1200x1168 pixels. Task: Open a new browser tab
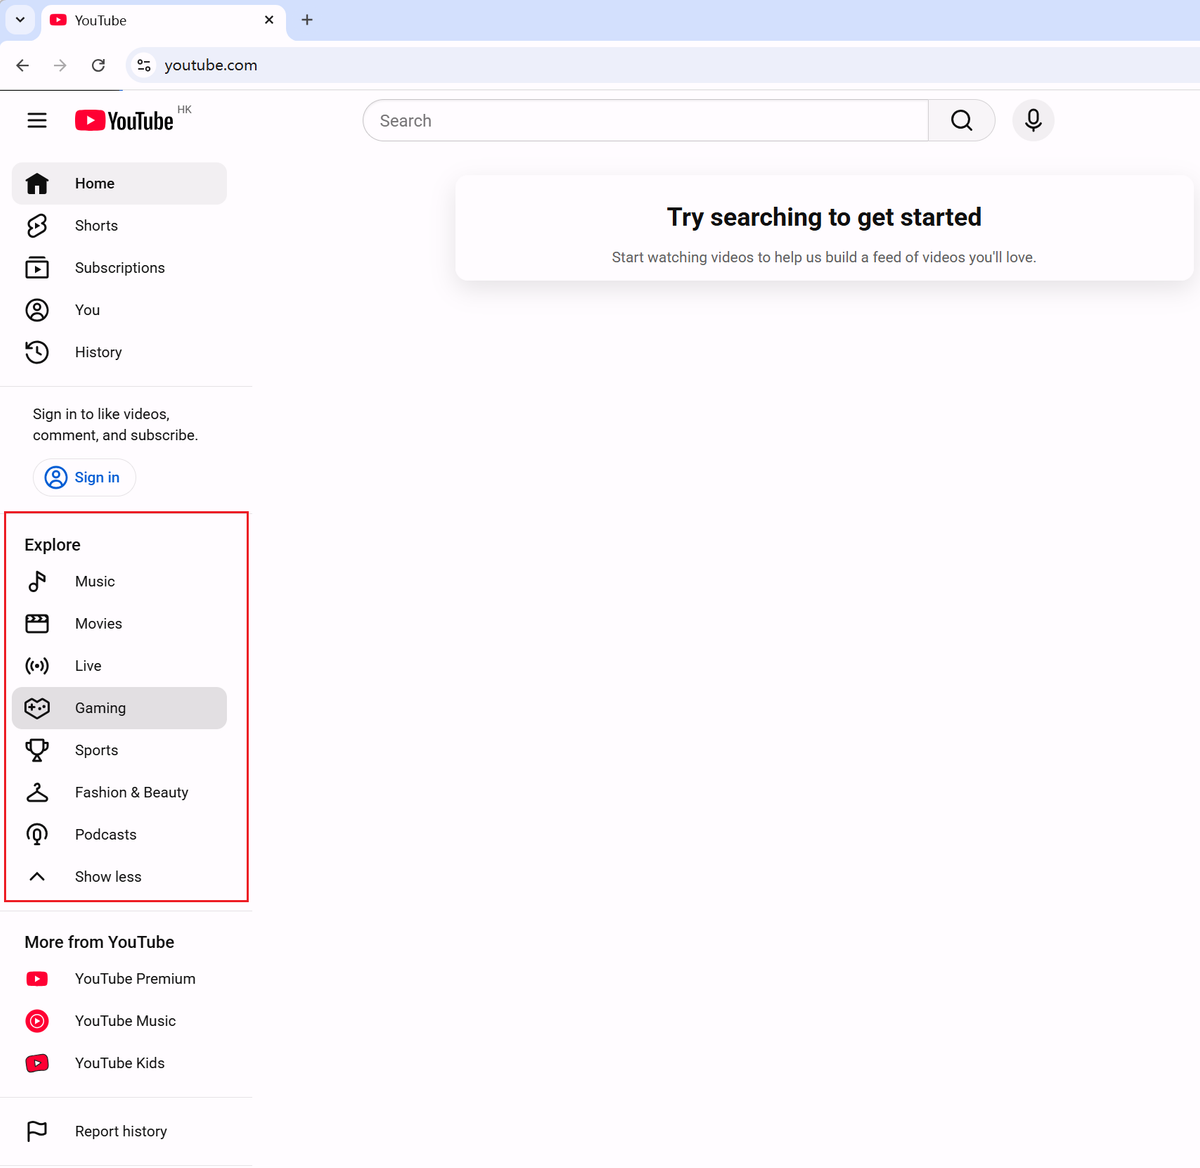coord(307,20)
